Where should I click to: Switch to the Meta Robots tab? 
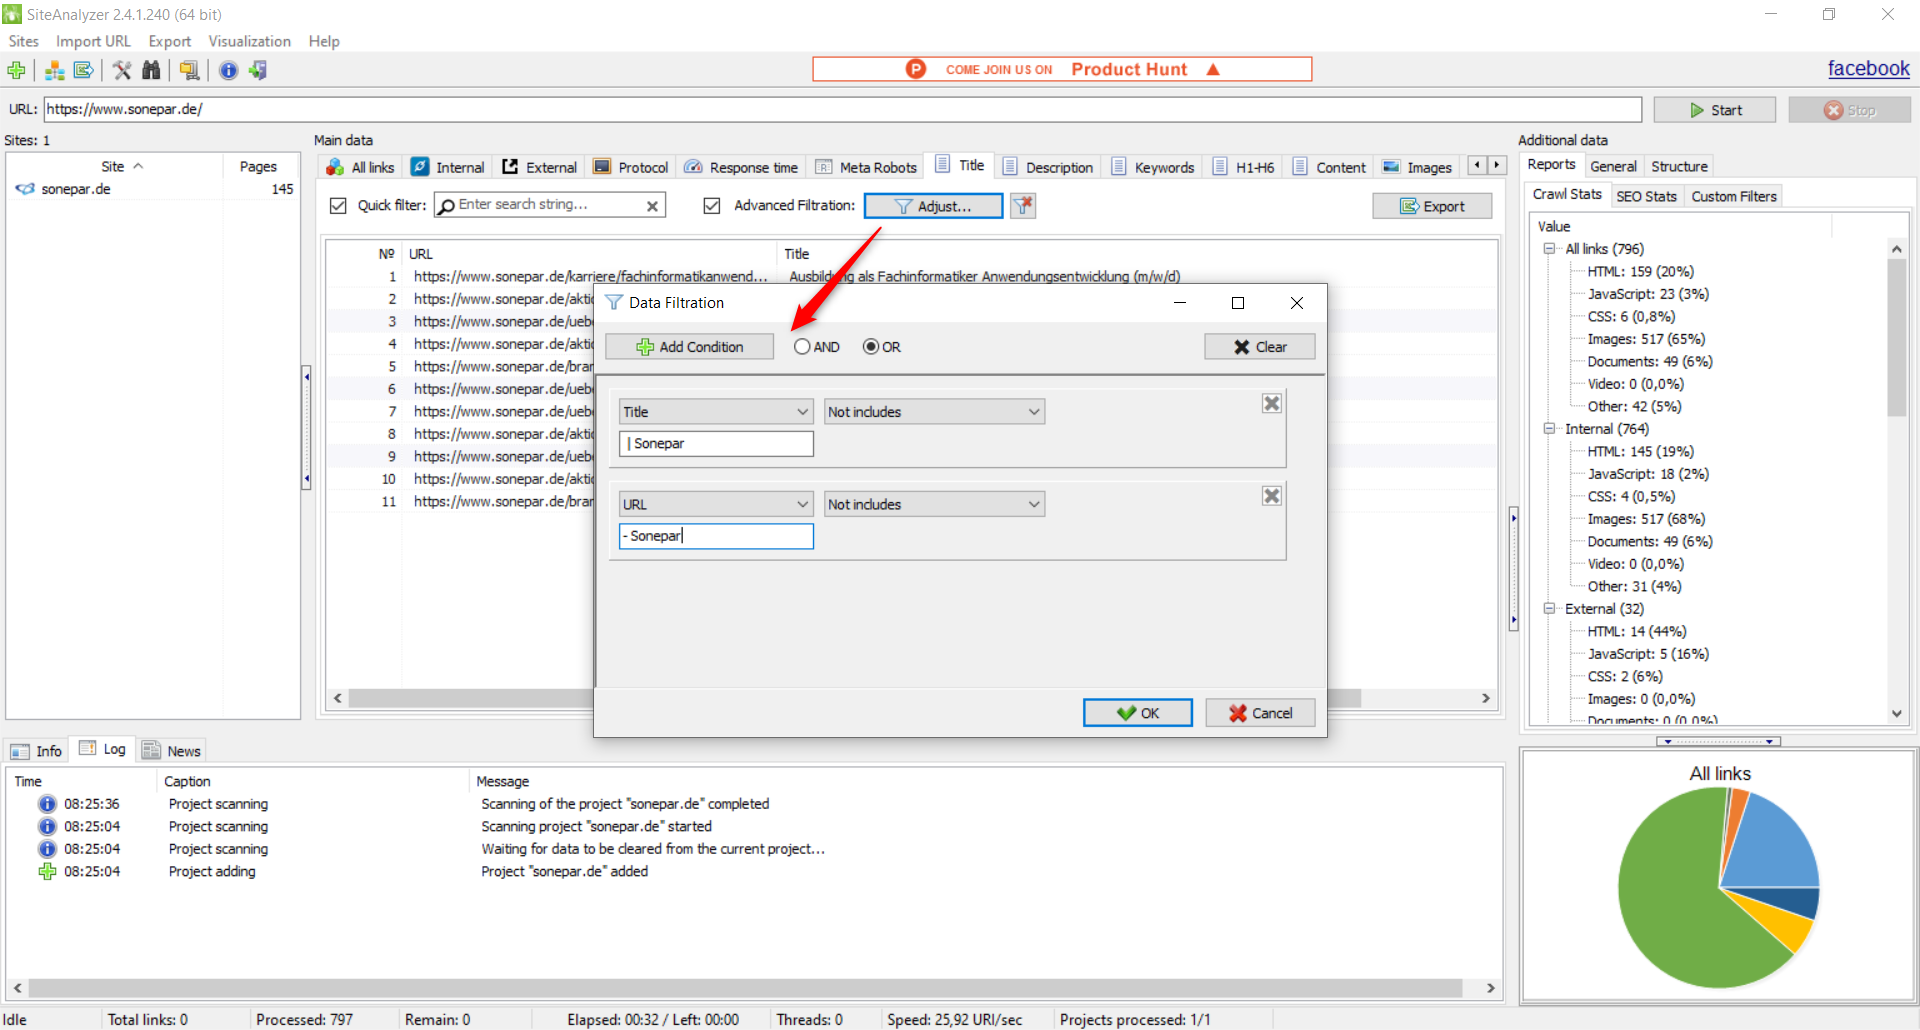[866, 167]
